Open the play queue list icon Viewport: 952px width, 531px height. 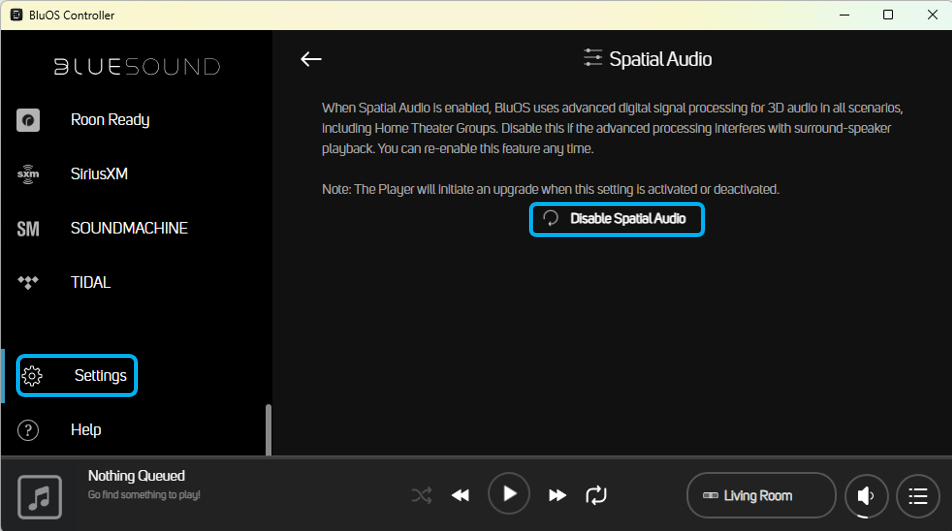click(x=918, y=495)
